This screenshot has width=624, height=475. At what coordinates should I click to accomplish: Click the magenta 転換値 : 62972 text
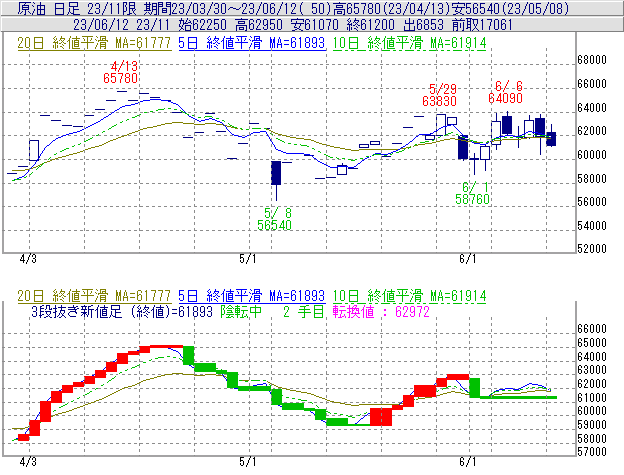click(x=381, y=311)
